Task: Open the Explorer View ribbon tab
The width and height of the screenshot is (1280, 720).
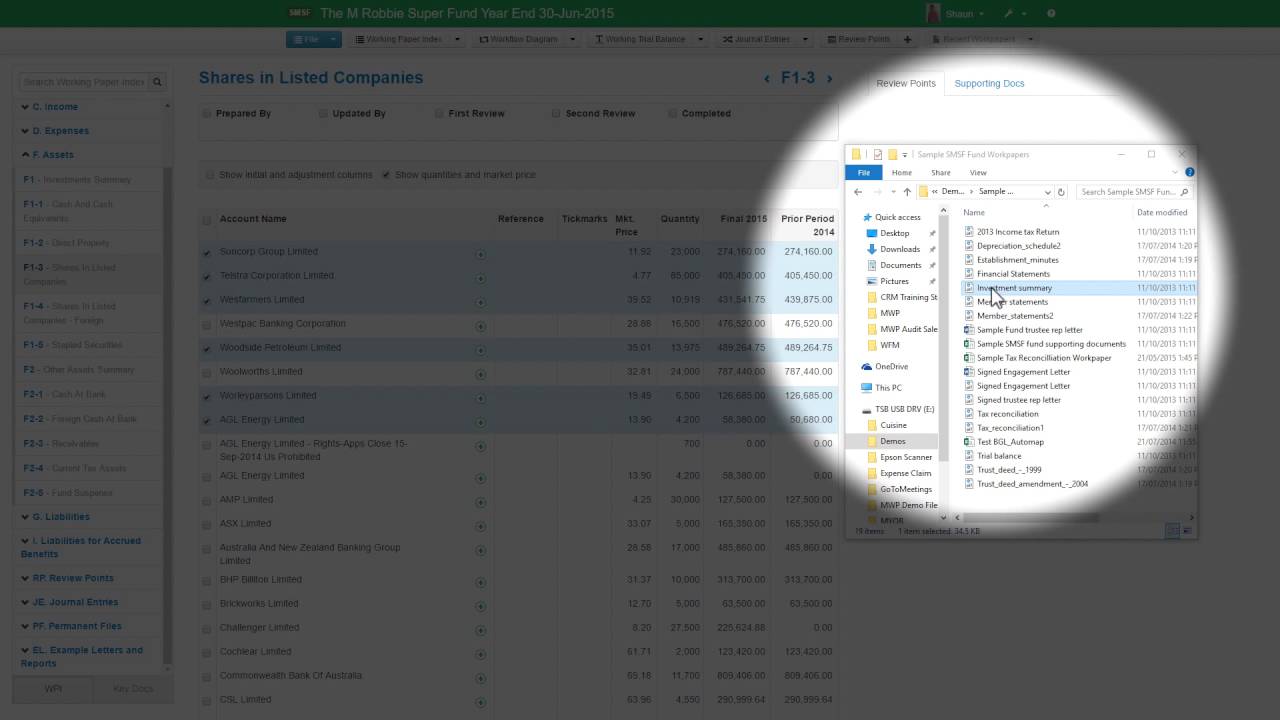Action: tap(978, 172)
